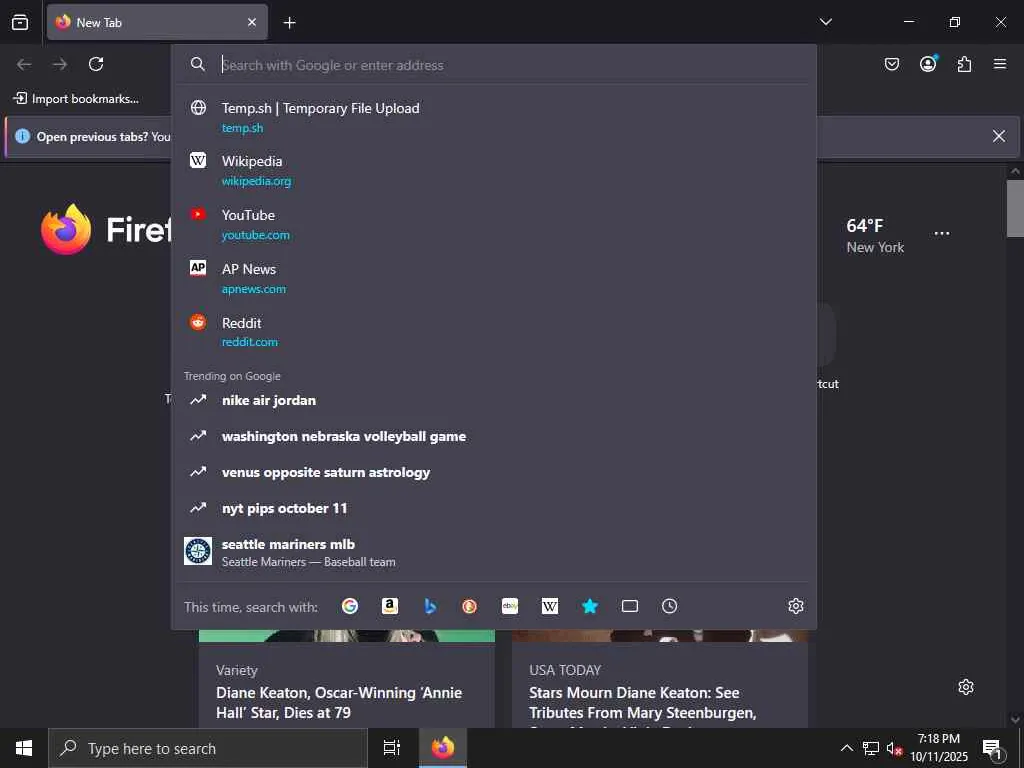
Task: Open the Windows notification center
Action: pyautogui.click(x=993, y=749)
